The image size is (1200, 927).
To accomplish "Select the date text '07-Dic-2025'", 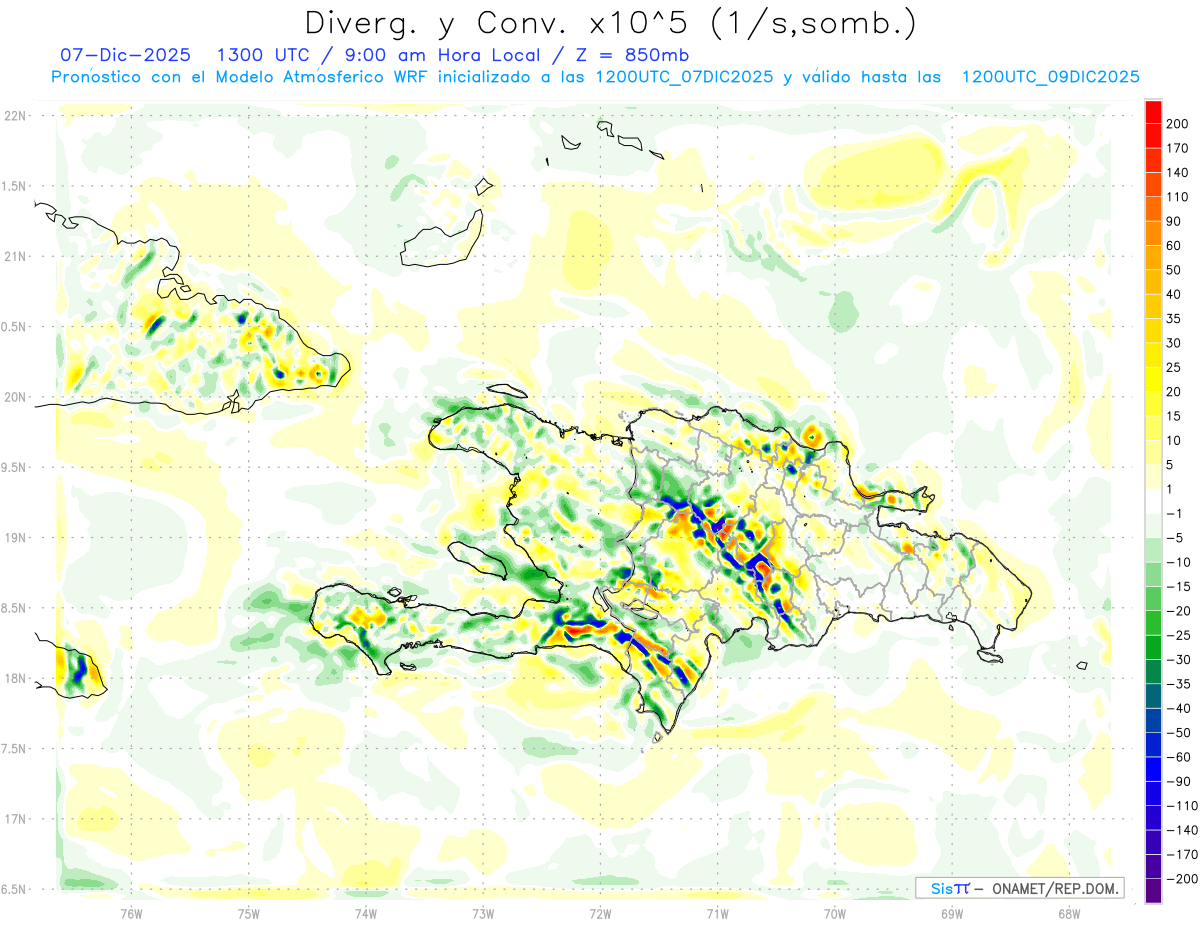I will [x=123, y=55].
